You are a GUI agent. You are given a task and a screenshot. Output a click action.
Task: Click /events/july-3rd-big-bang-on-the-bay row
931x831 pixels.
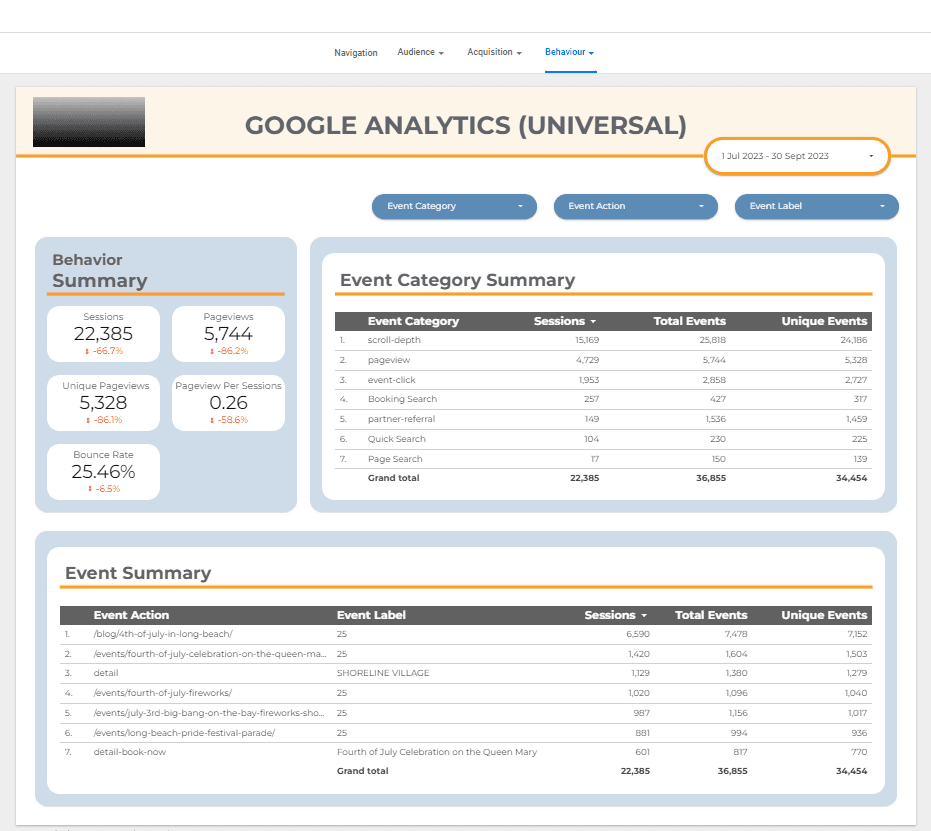coord(466,713)
